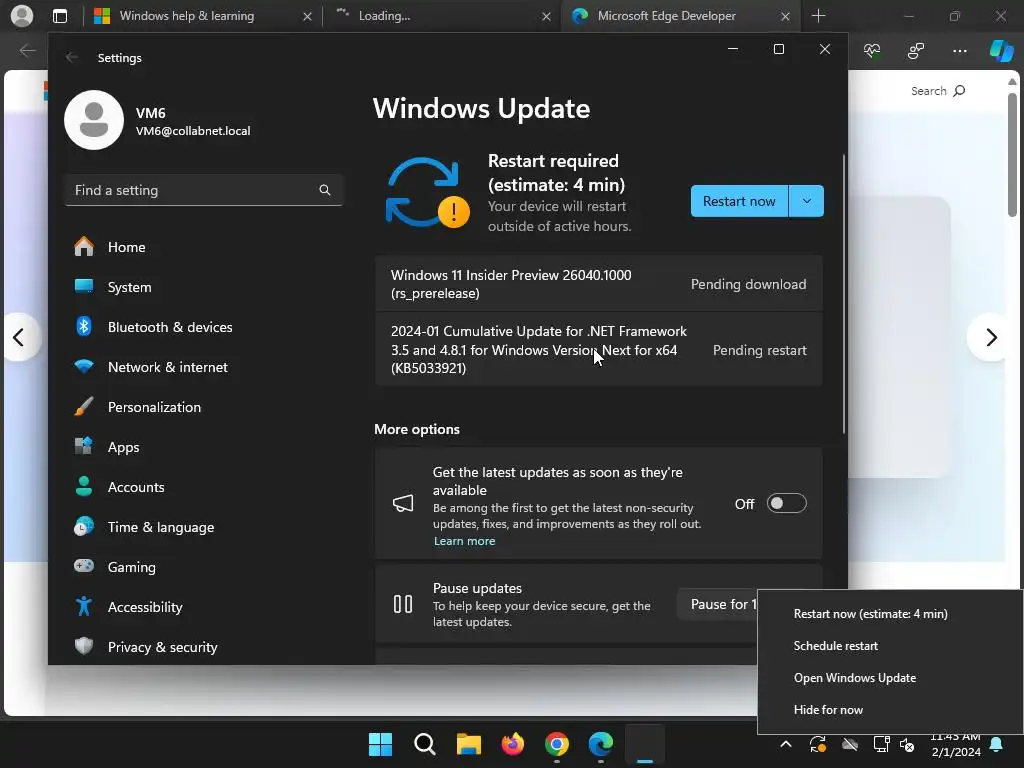Viewport: 1024px width, 768px height.
Task: Click the taskbar clock and date
Action: pos(955,744)
